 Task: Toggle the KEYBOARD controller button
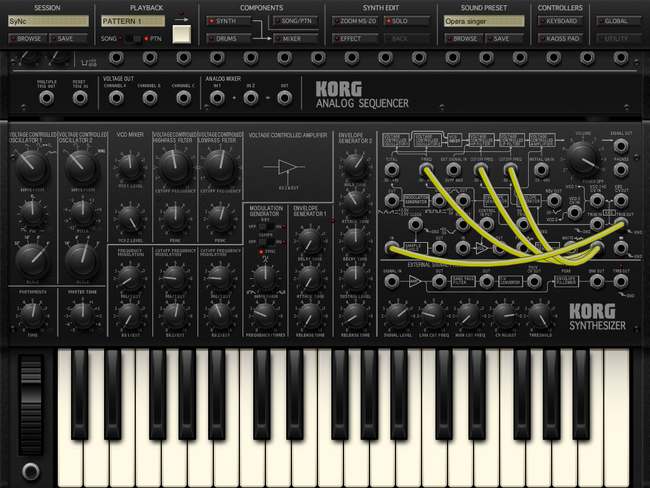point(560,21)
